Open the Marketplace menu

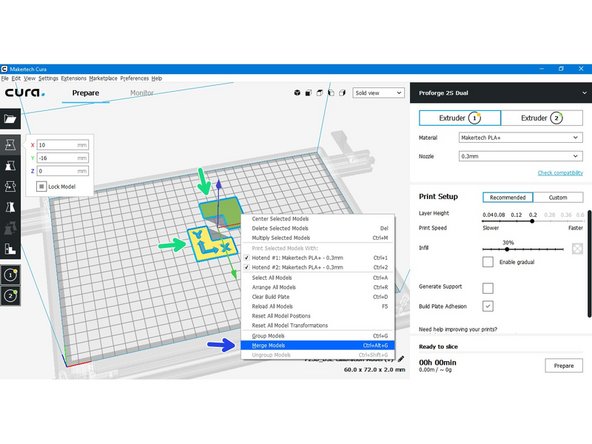[103, 79]
